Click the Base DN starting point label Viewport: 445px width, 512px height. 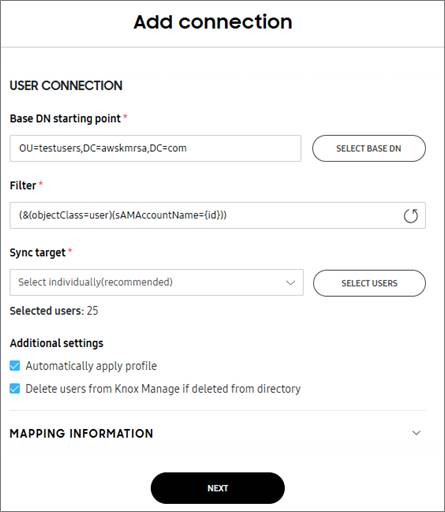point(65,119)
